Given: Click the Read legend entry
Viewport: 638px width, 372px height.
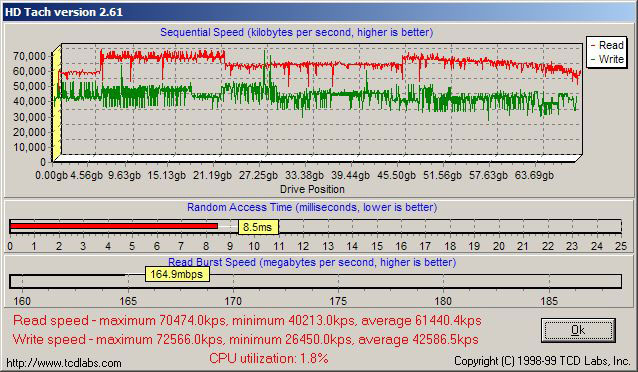Looking at the screenshot, I should click(x=607, y=45).
